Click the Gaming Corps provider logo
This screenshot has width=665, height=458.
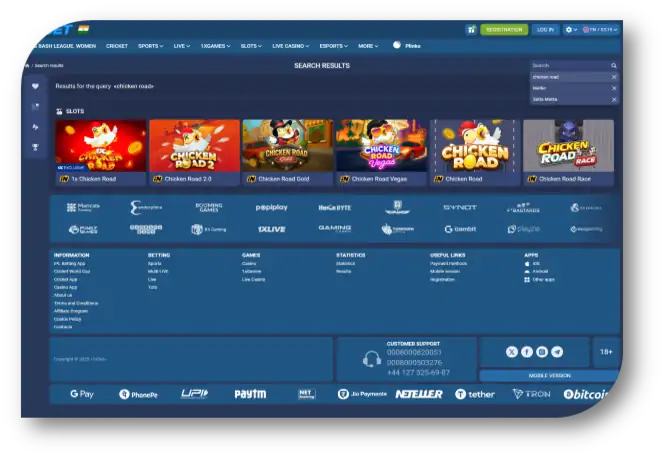tap(335, 229)
